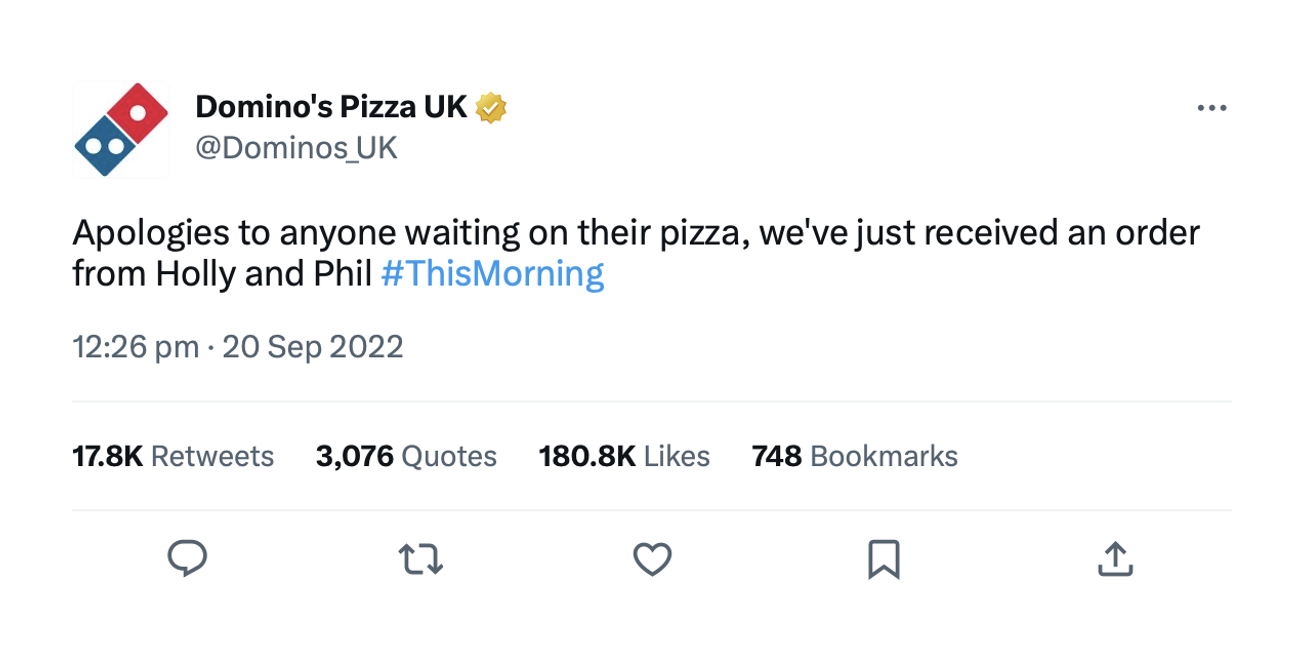This screenshot has width=1298, height=665.
Task: Click the words Holly and Phil
Action: (264, 273)
